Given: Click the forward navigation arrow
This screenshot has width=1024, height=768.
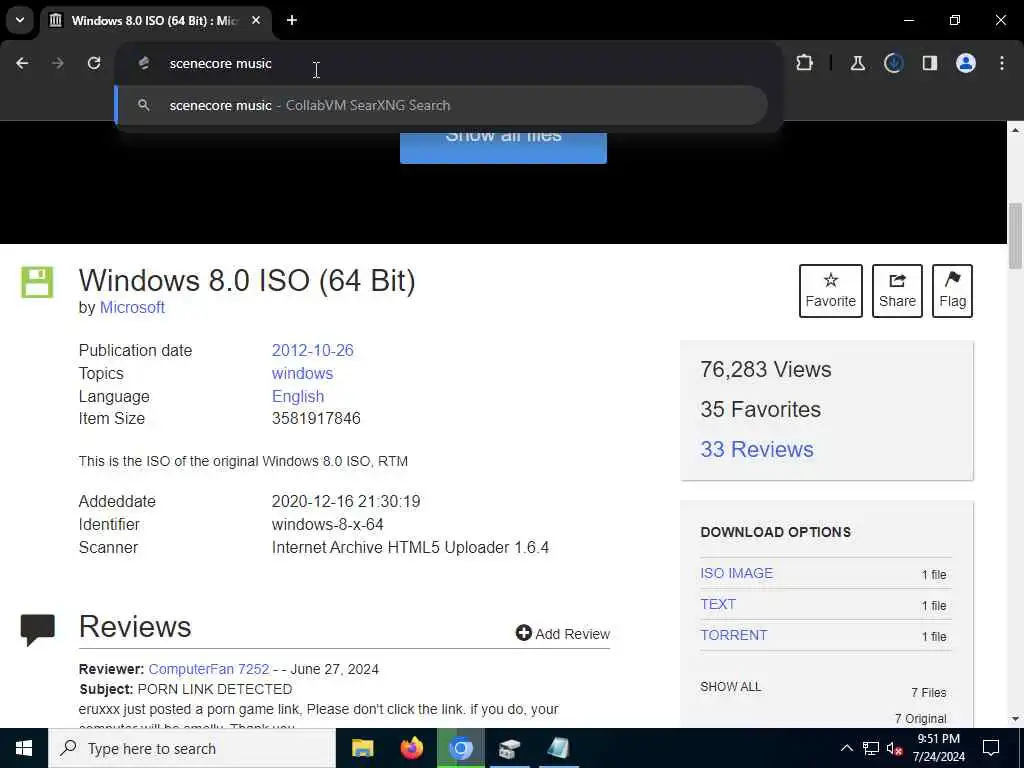Looking at the screenshot, I should coord(57,63).
